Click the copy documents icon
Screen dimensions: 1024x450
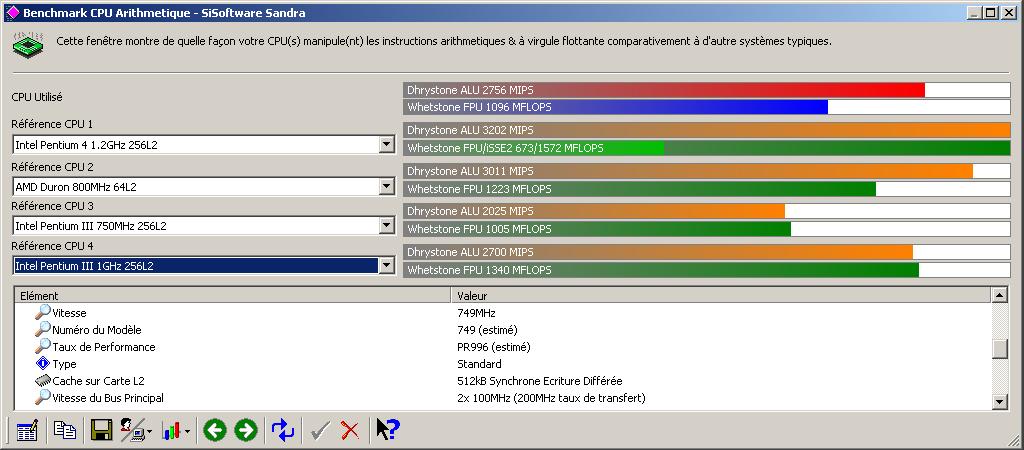click(x=65, y=430)
